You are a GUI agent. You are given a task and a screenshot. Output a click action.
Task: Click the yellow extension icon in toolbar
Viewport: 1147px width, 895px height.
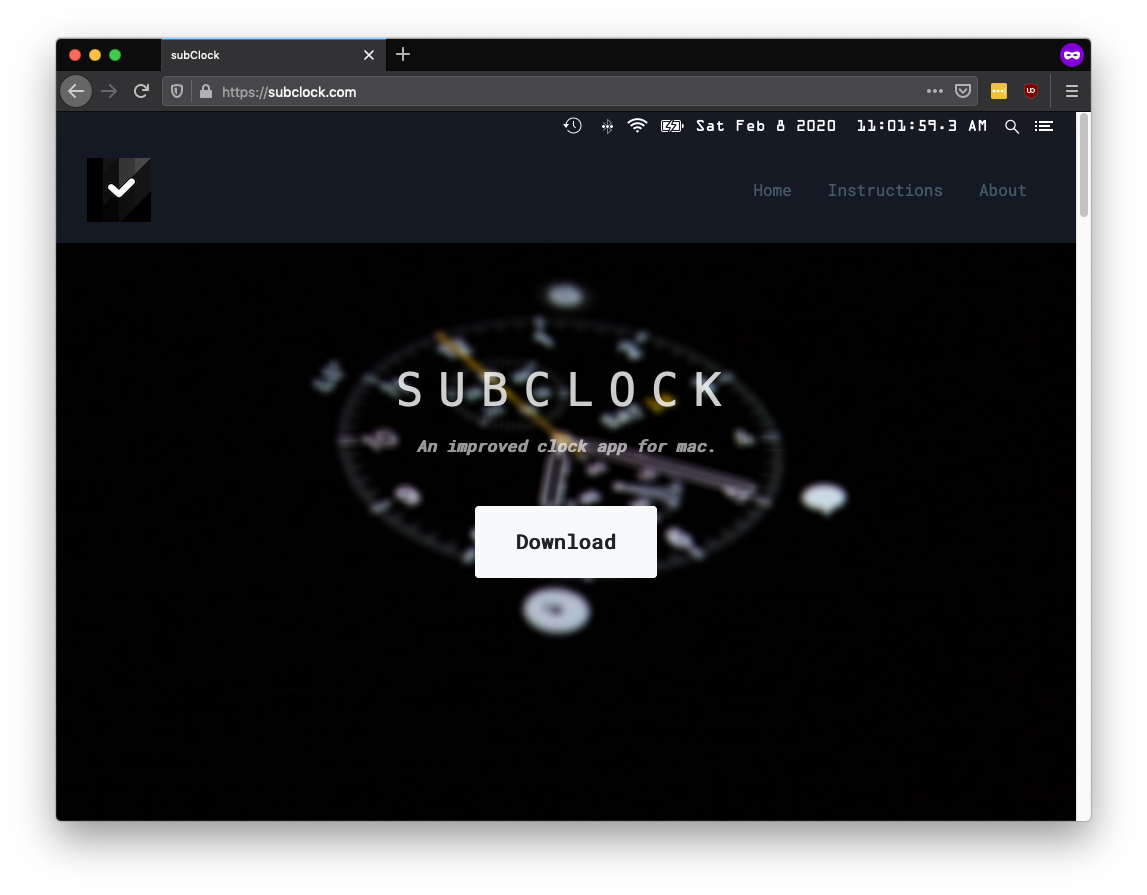(x=999, y=91)
